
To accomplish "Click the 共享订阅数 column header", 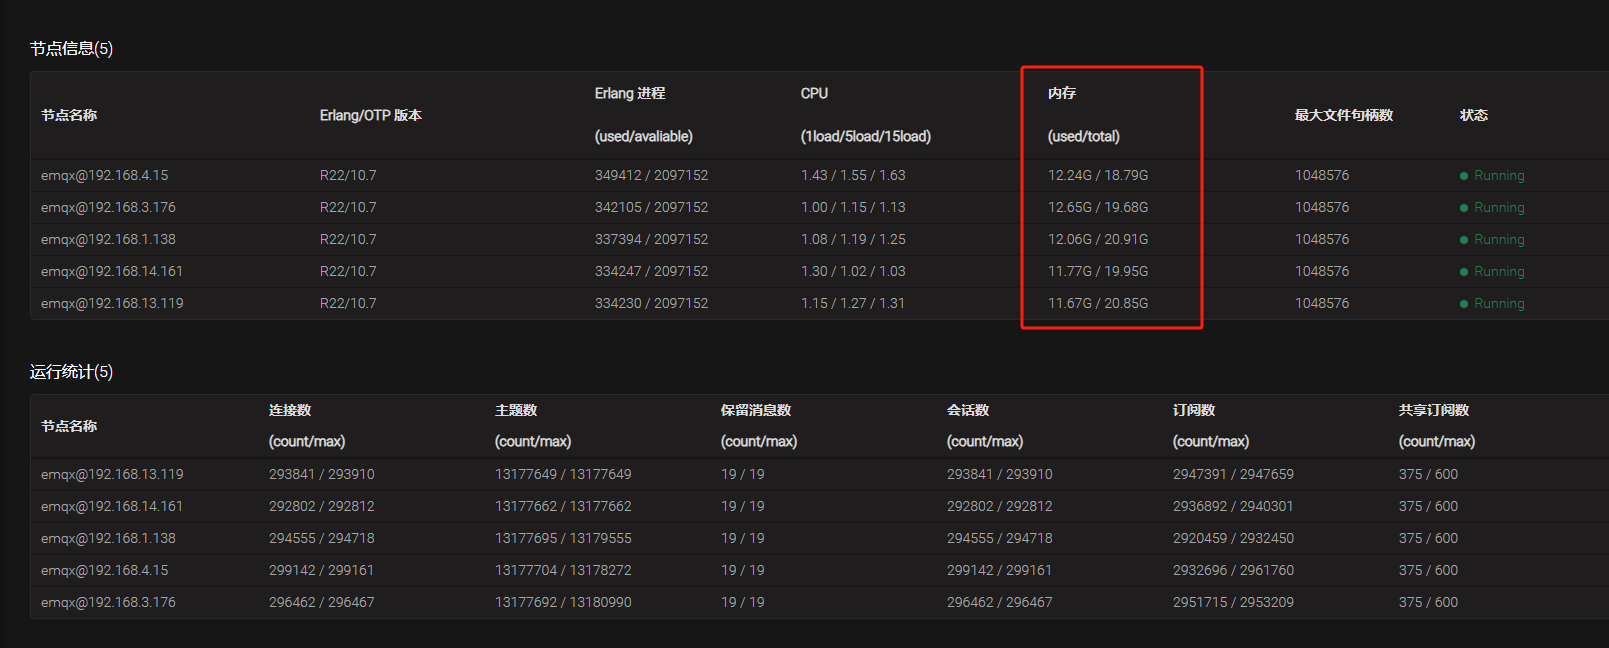I will pos(1434,410).
